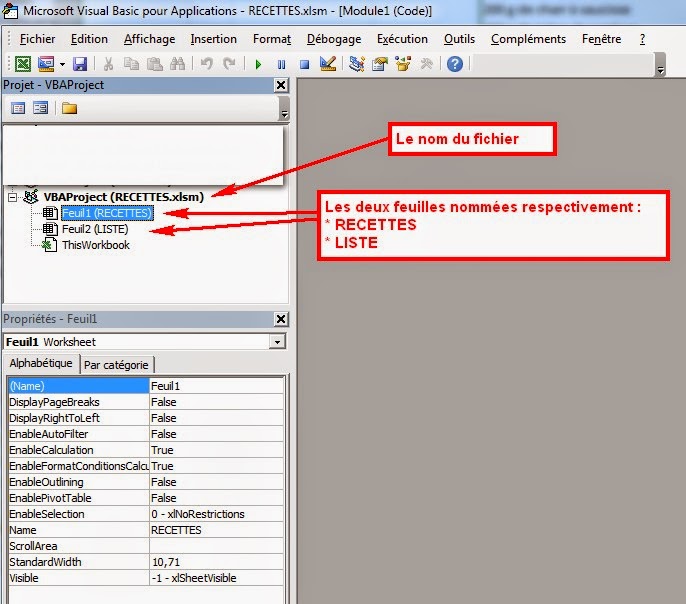Close the Propriétés - Feuil1 panel
The width and height of the screenshot is (686, 604).
pyautogui.click(x=281, y=319)
